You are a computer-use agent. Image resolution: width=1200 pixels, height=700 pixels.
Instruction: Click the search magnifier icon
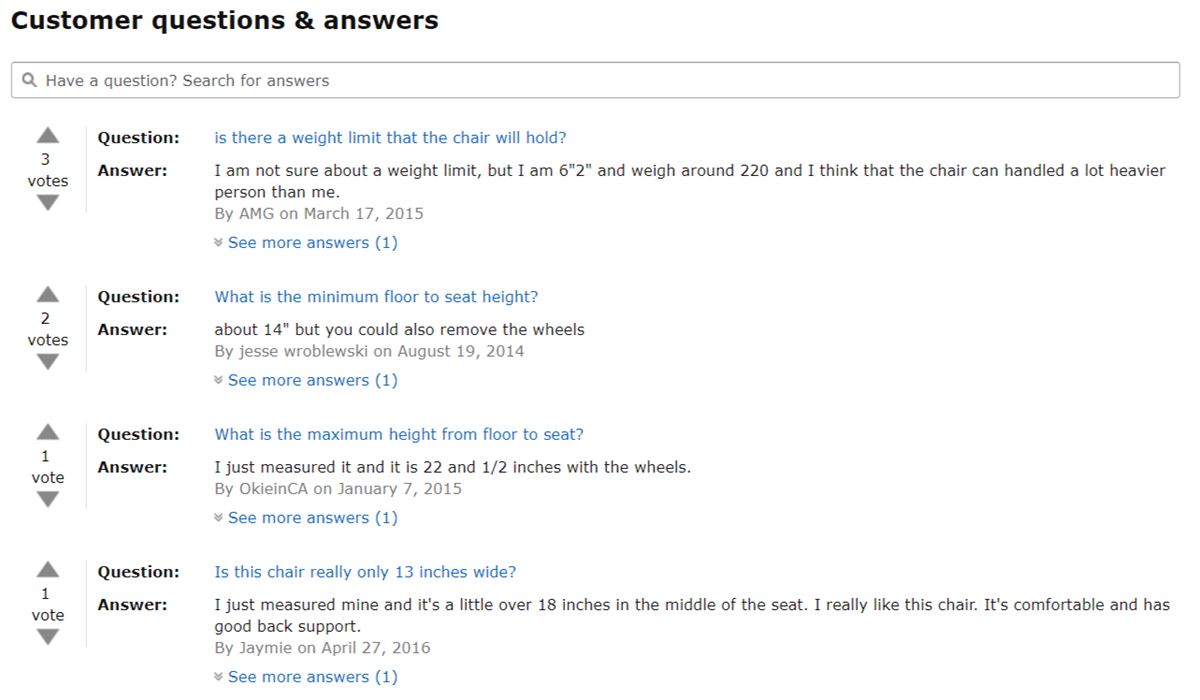click(x=29, y=79)
